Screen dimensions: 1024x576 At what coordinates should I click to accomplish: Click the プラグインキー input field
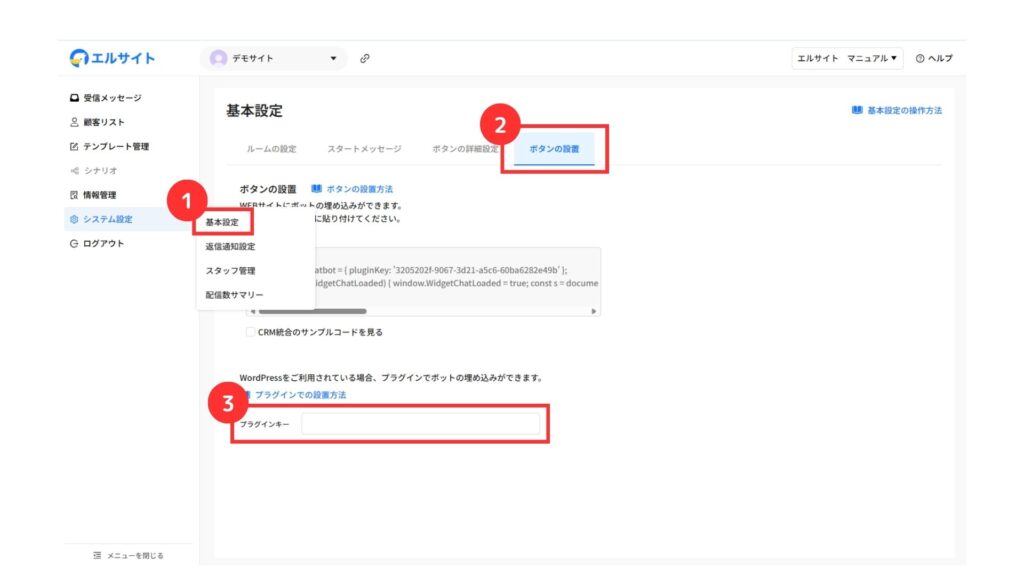420,425
